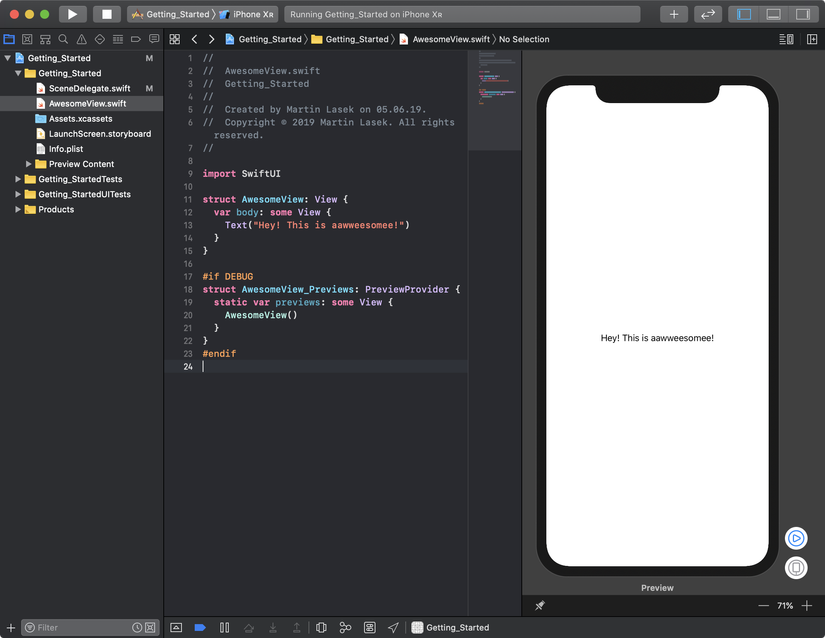Expand the Preview Content folder
This screenshot has height=638, width=825.
[x=29, y=164]
